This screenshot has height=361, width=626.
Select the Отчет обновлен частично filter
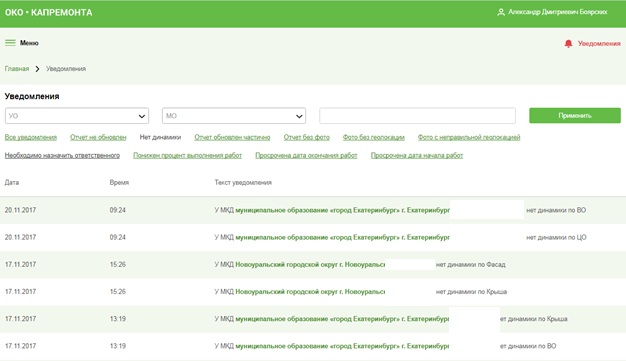[232, 137]
